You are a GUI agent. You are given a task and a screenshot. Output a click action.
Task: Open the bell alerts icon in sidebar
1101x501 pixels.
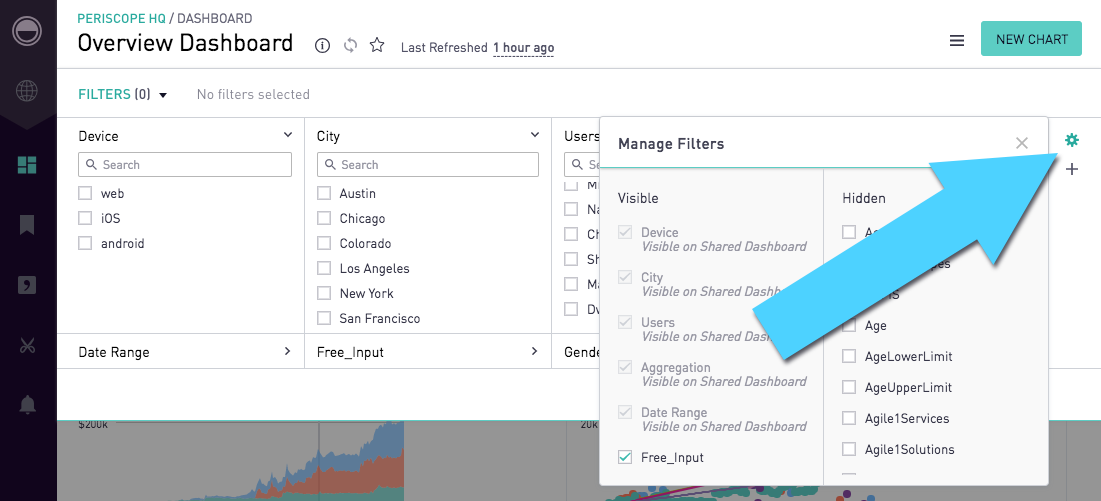click(x=27, y=405)
